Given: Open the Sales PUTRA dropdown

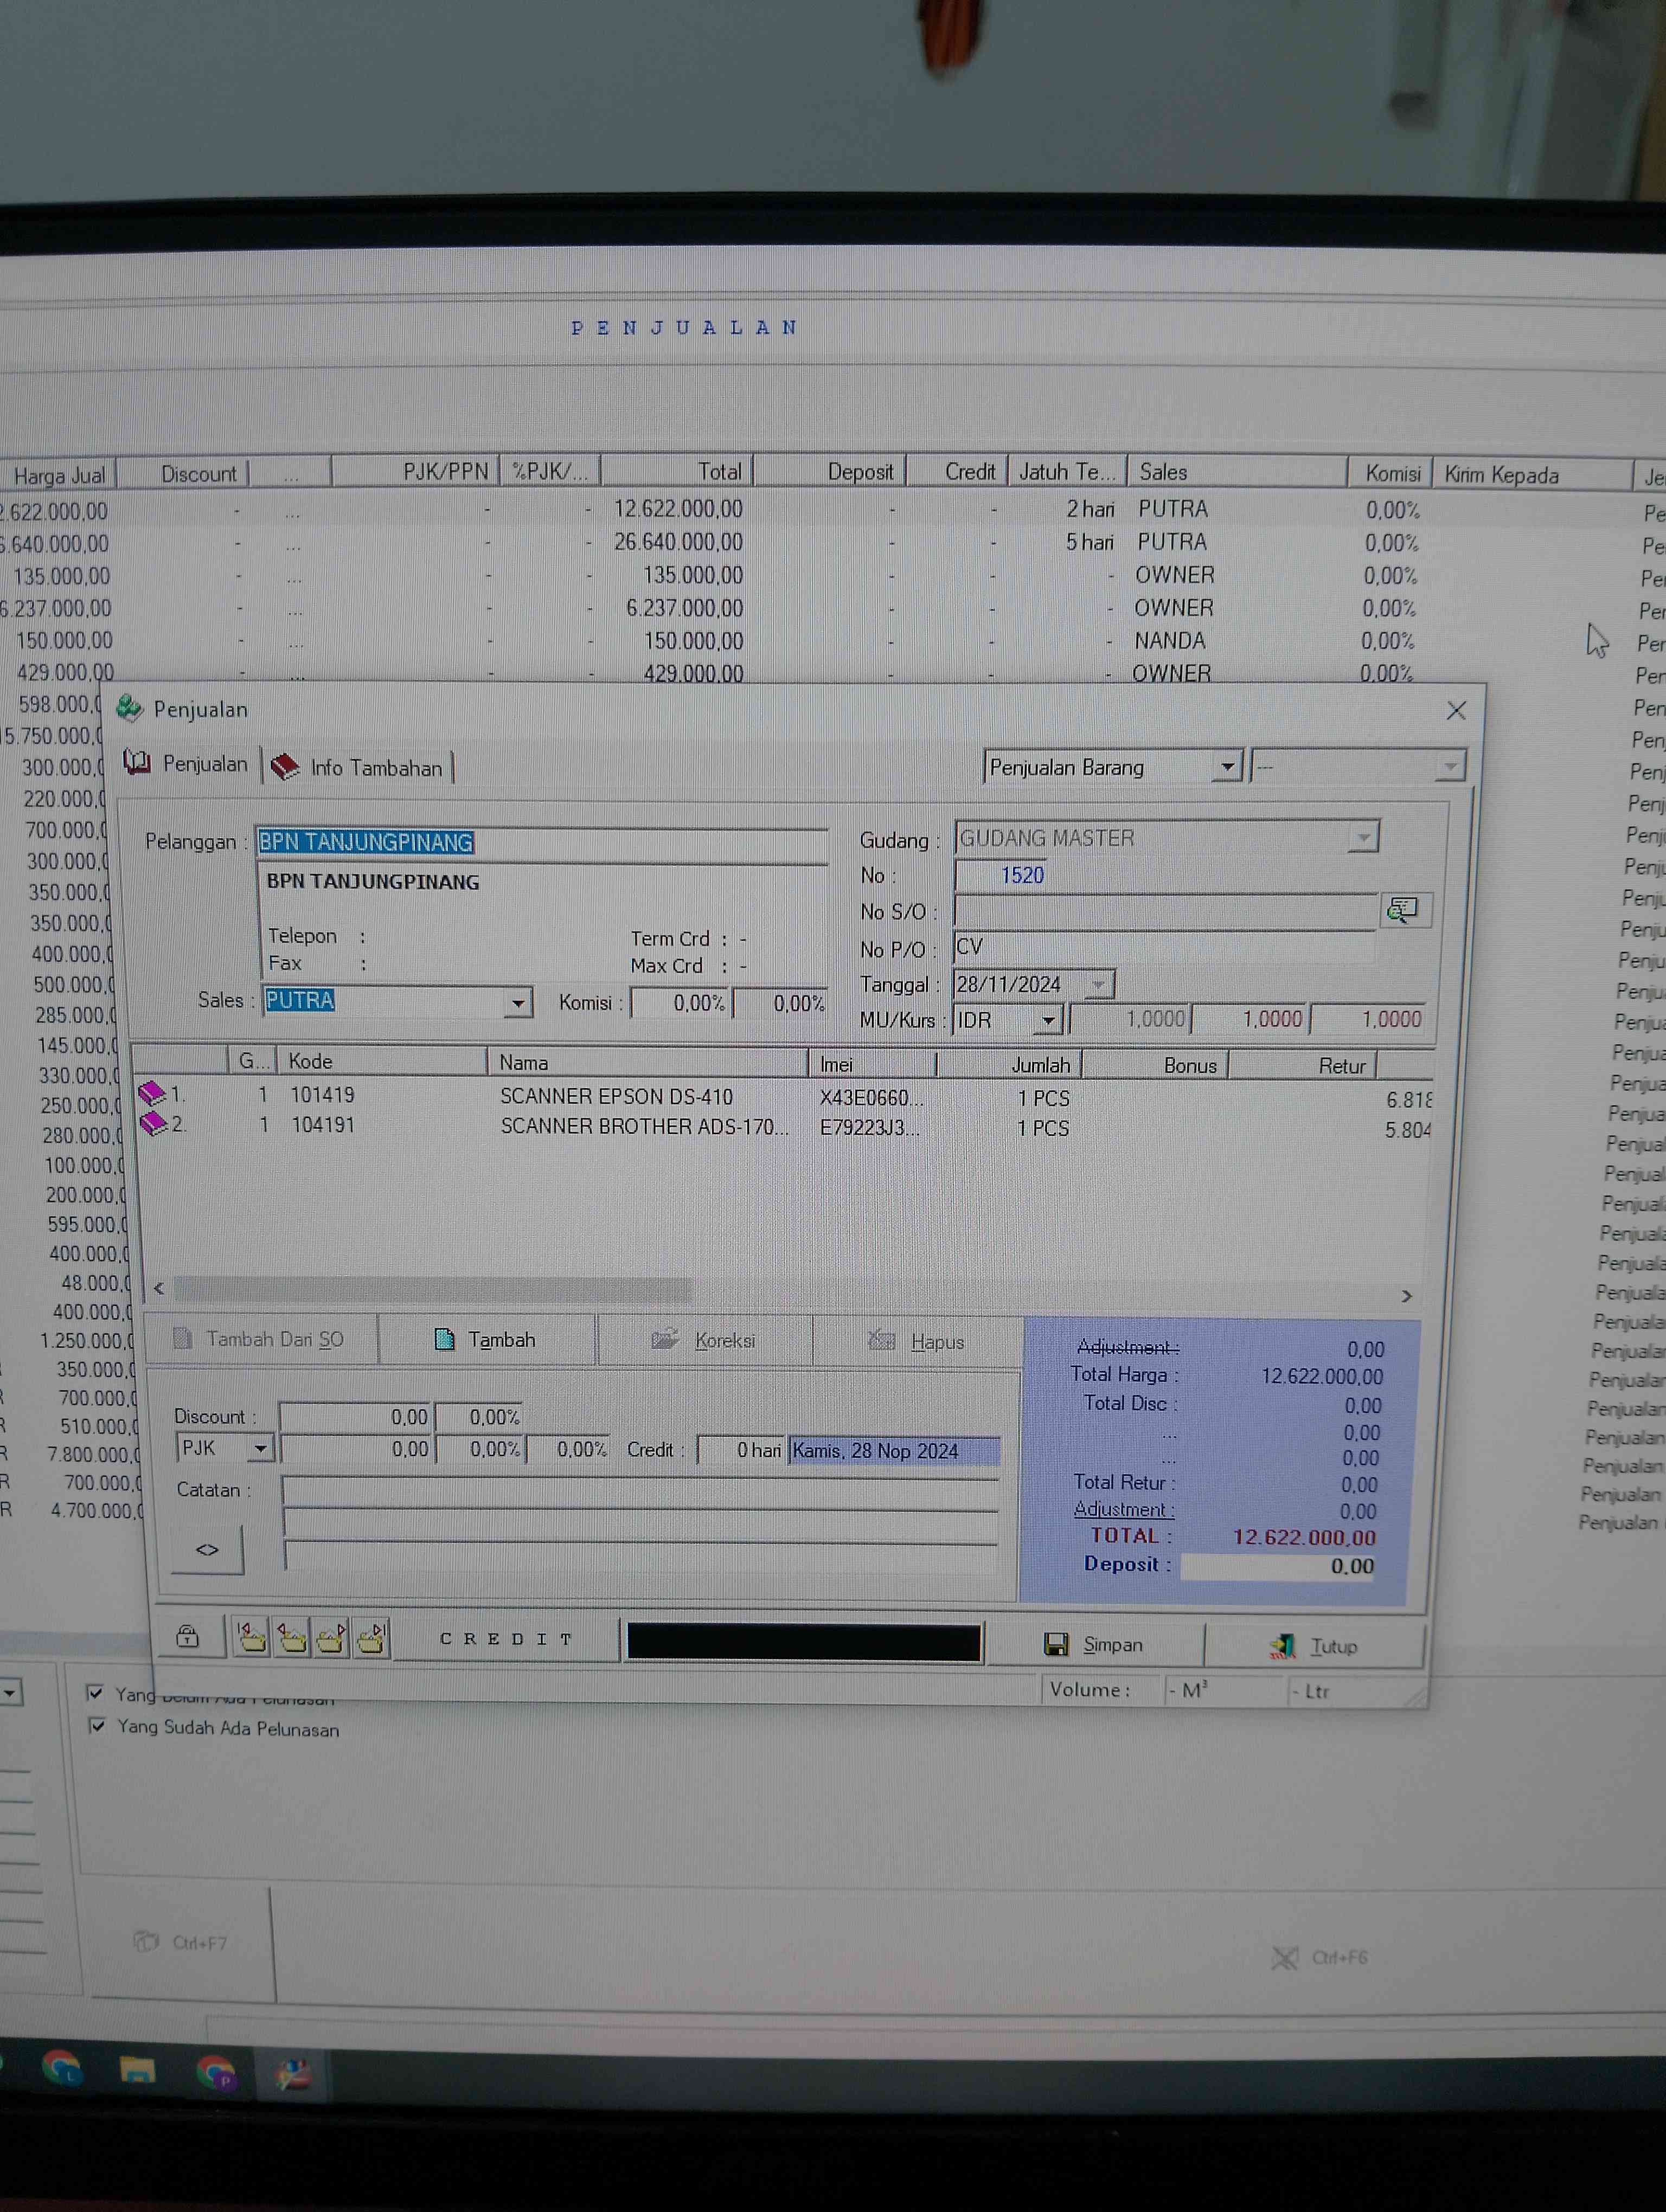Looking at the screenshot, I should click(x=517, y=1002).
